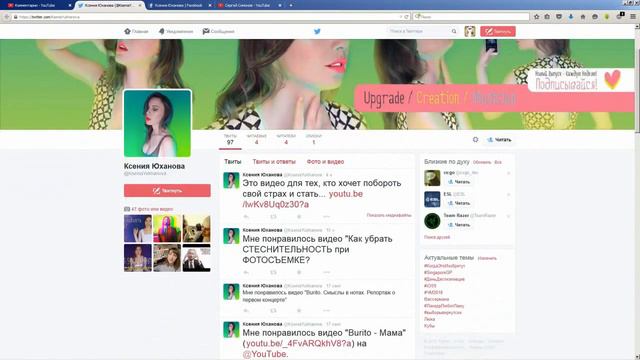
Task: Click red Твитнуть button under profile name
Action: click(x=167, y=191)
